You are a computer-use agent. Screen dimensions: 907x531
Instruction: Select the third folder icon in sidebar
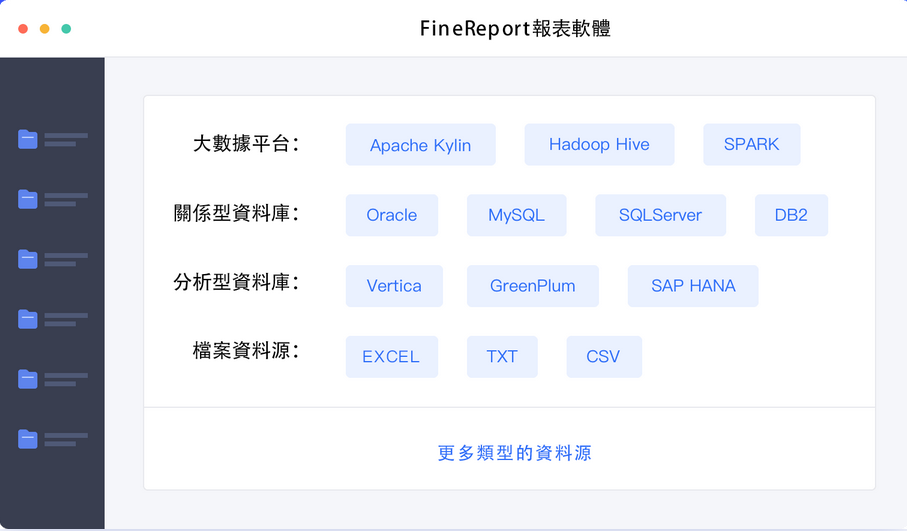point(27,259)
